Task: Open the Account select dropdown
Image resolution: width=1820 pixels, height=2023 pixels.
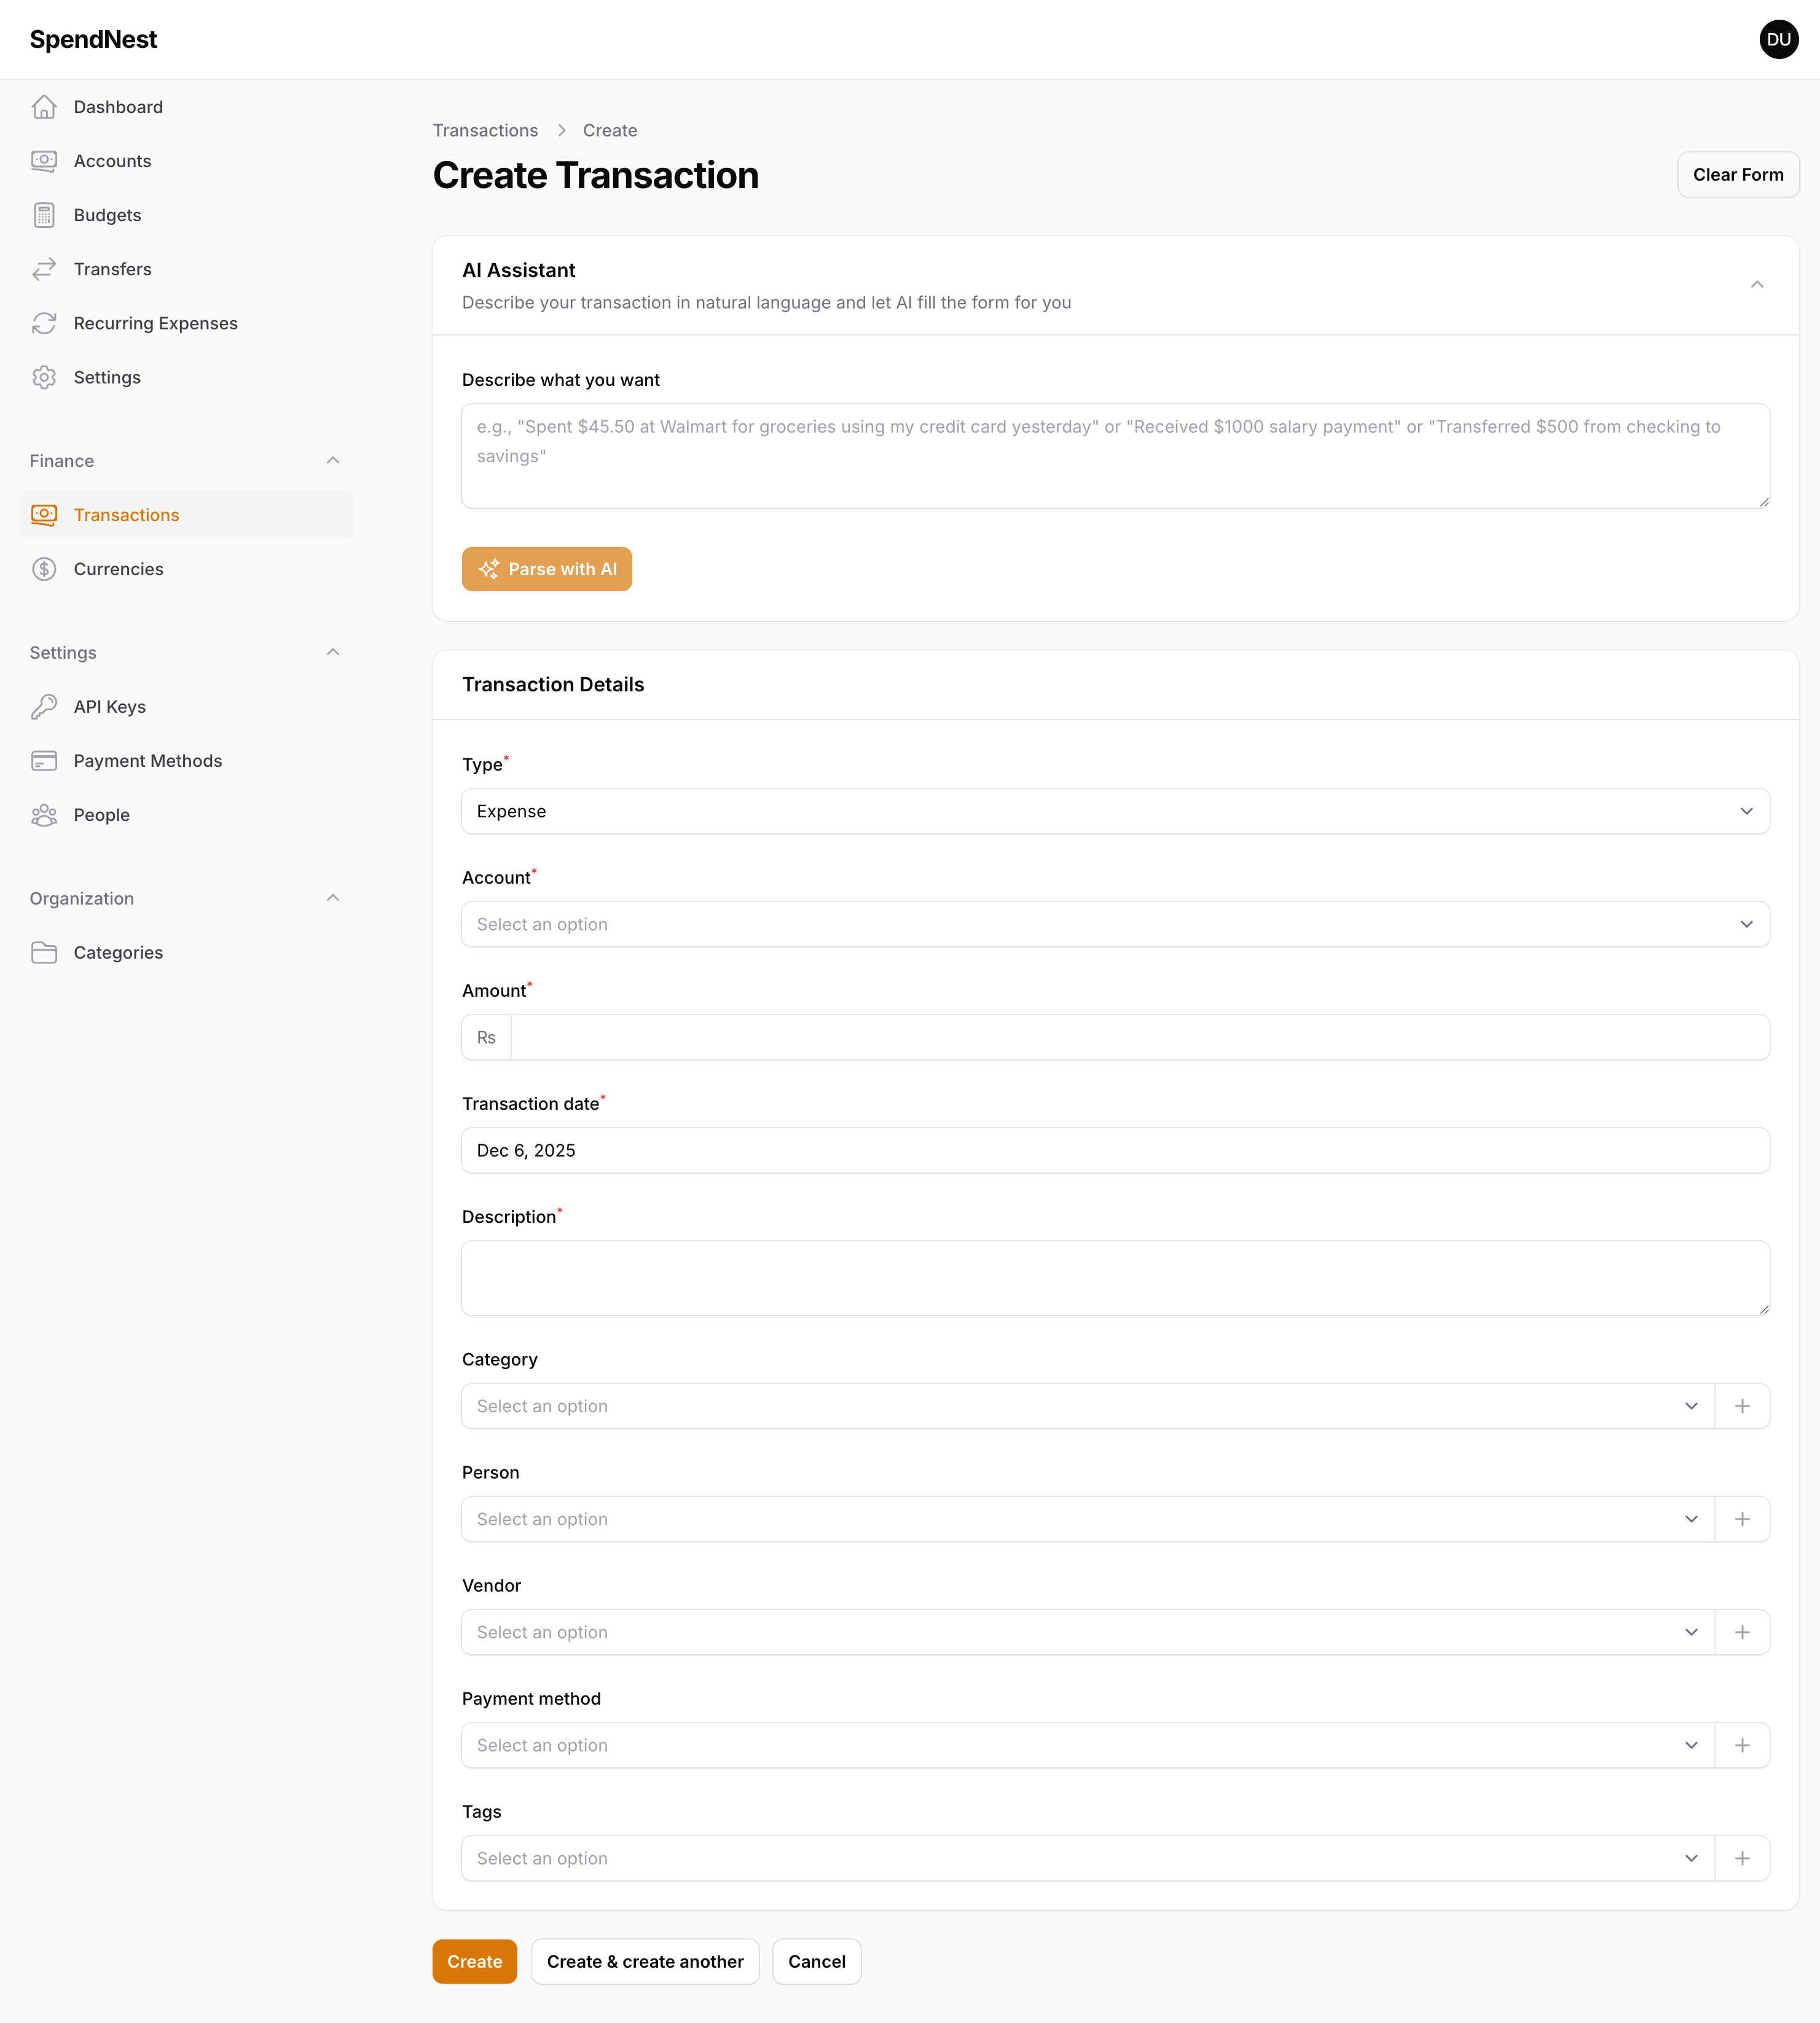Action: click(1114, 924)
